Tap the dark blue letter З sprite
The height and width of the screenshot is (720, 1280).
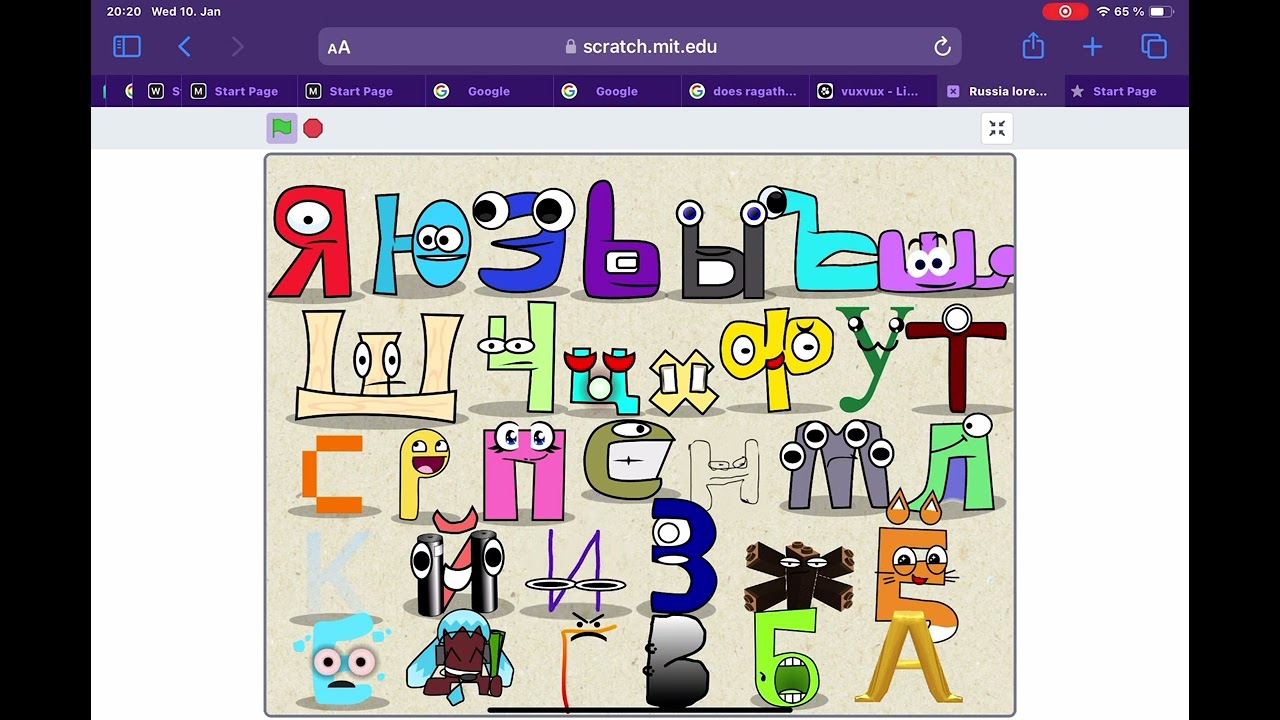(683, 556)
